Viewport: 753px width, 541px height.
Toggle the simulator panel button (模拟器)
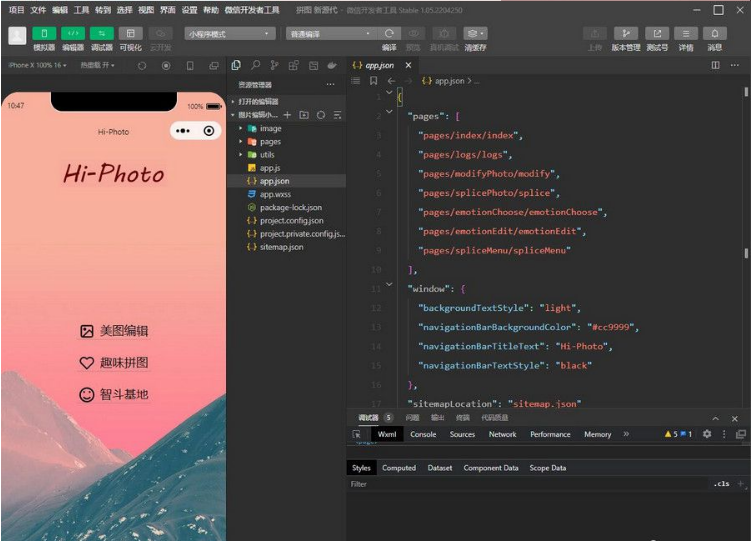pos(44,34)
